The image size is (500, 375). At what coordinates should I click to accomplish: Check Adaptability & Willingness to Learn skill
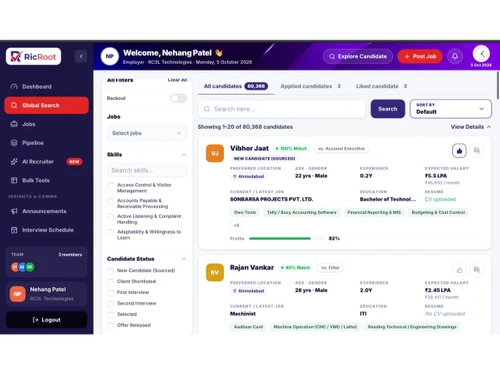111,232
